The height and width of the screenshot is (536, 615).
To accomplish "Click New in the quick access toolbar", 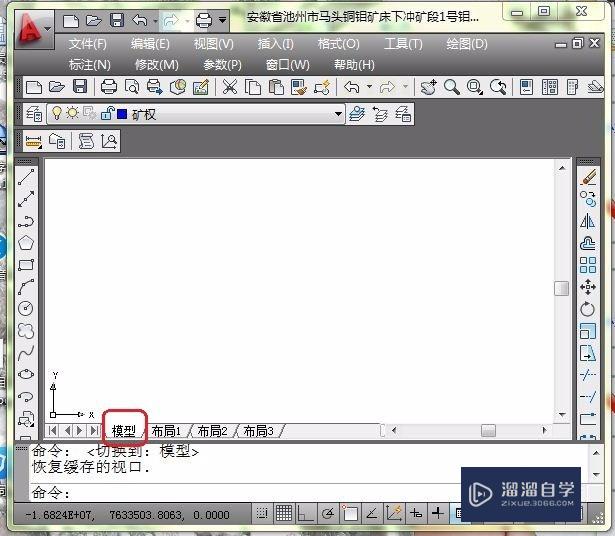I will tap(71, 20).
